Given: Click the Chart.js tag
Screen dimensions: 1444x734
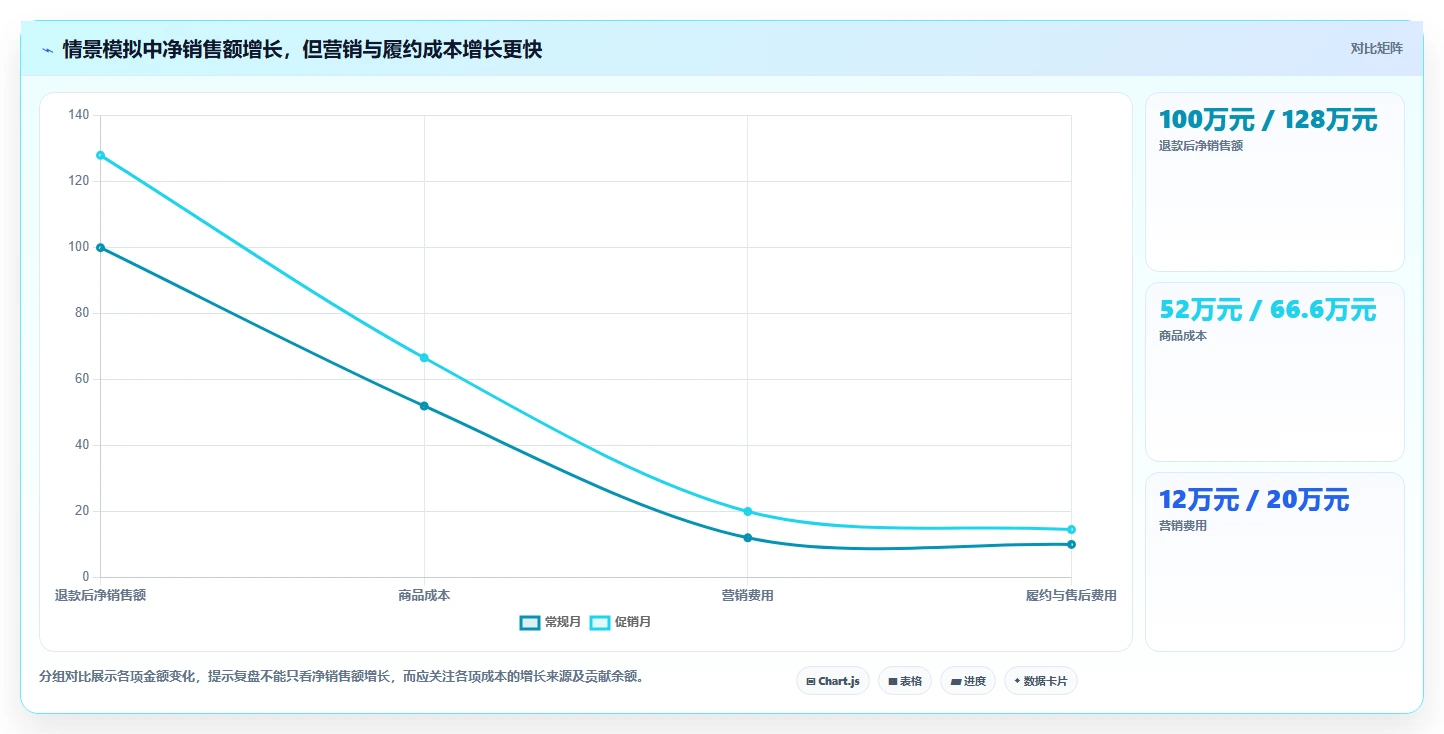Looking at the screenshot, I should pos(832,681).
